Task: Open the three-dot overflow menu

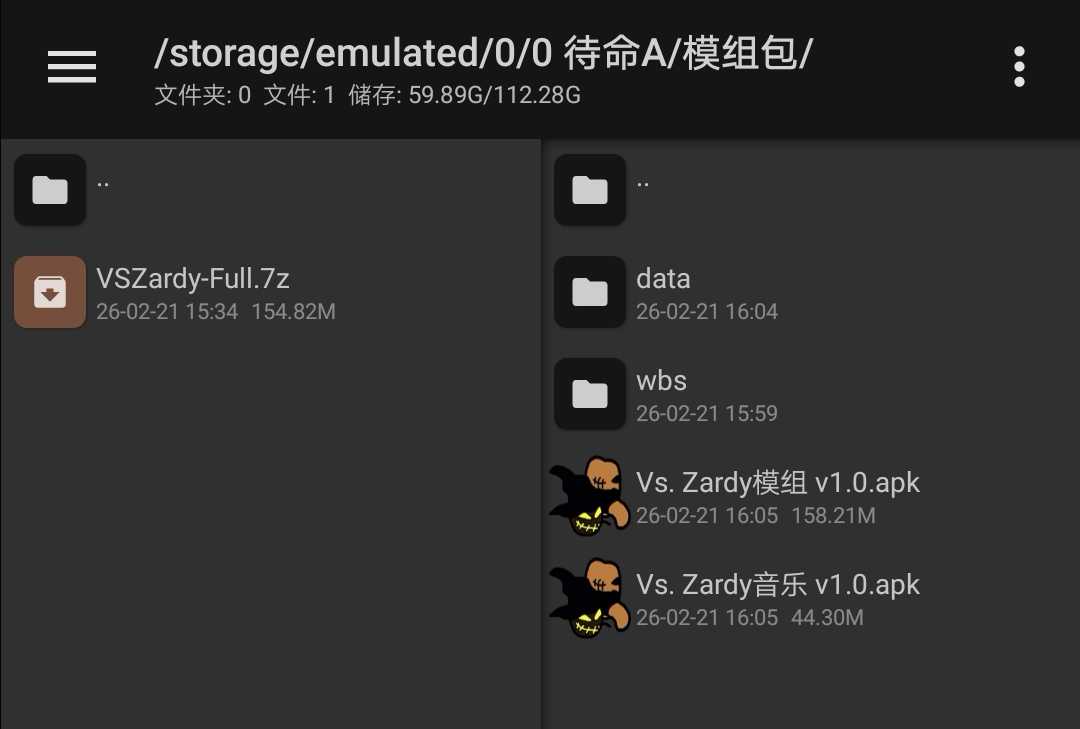Action: pos(1019,67)
